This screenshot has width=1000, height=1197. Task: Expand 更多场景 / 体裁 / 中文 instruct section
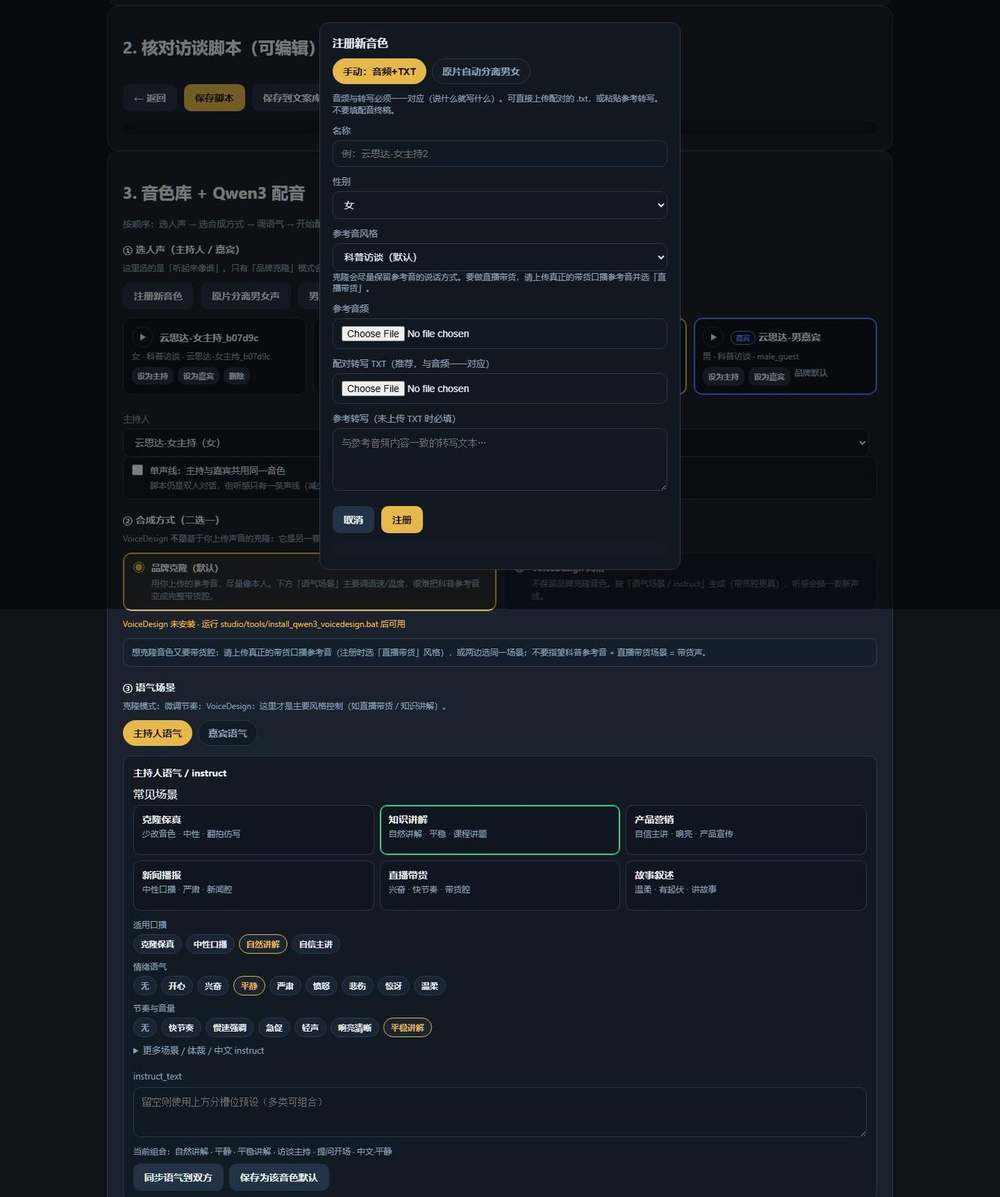pyautogui.click(x=199, y=1050)
